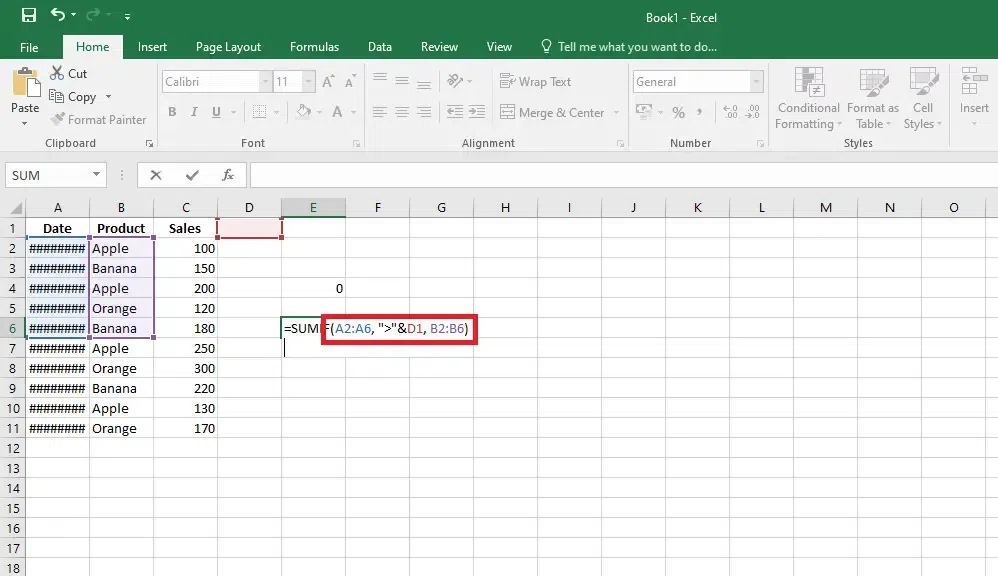Expand the font name dropdown
This screenshot has width=998, height=576.
(x=265, y=81)
